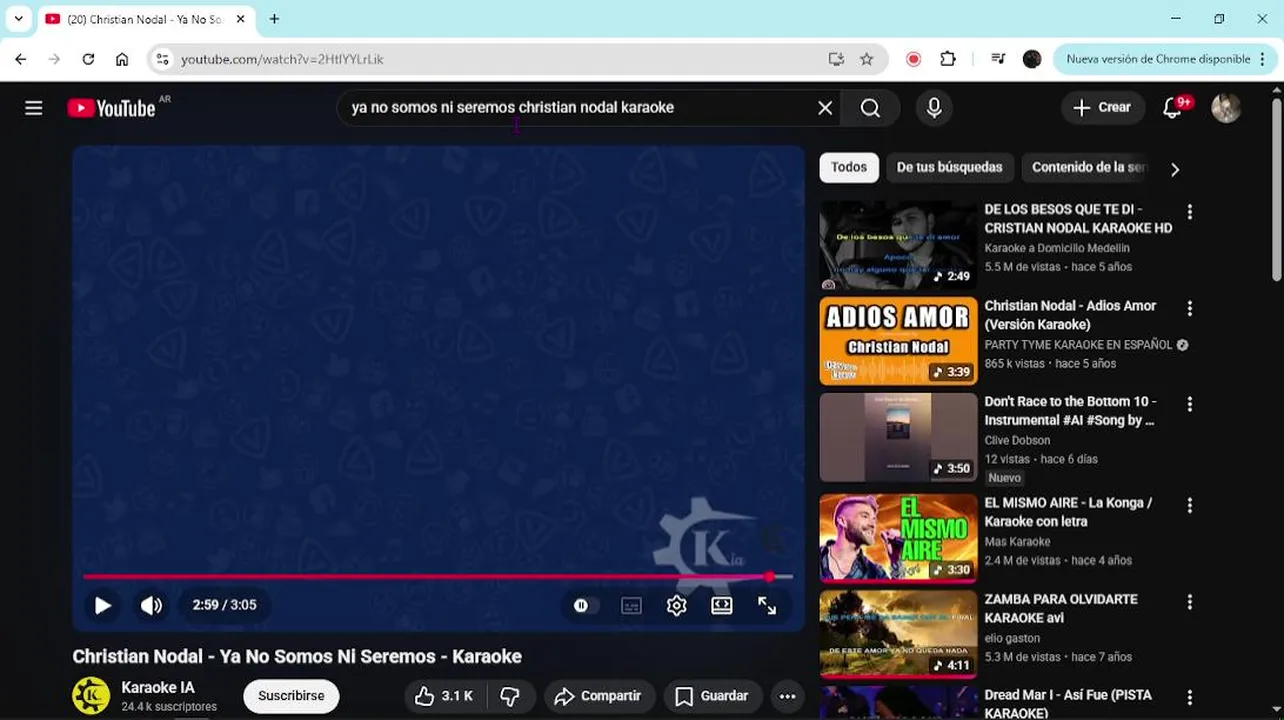Screen dimensions: 1284x720
Task: Open options for Zamba Para Olvidarte video
Action: pos(1189,602)
